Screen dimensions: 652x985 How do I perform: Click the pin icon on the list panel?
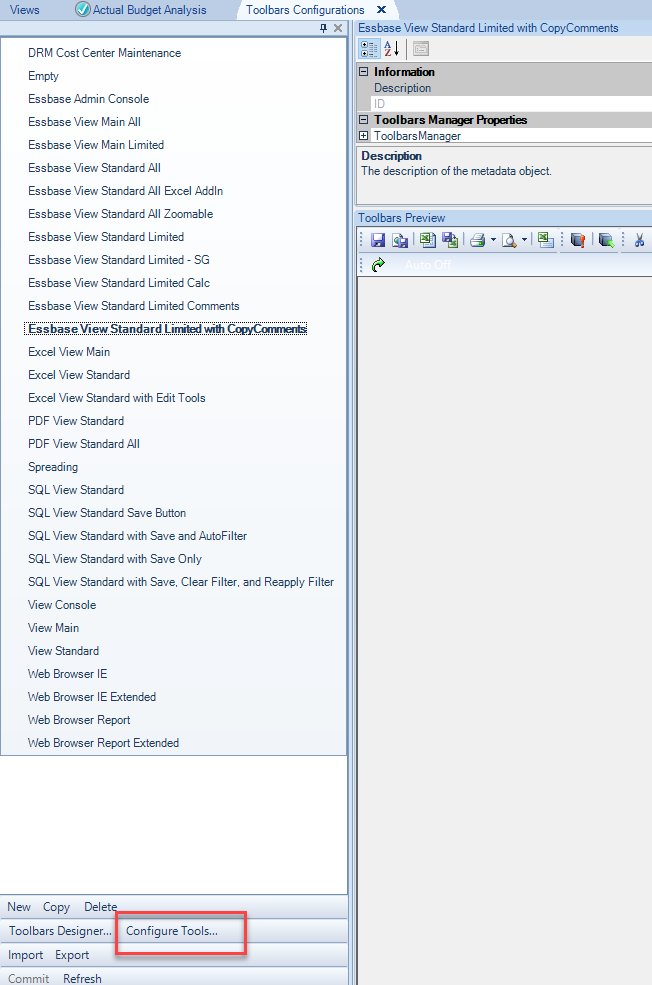tap(323, 28)
